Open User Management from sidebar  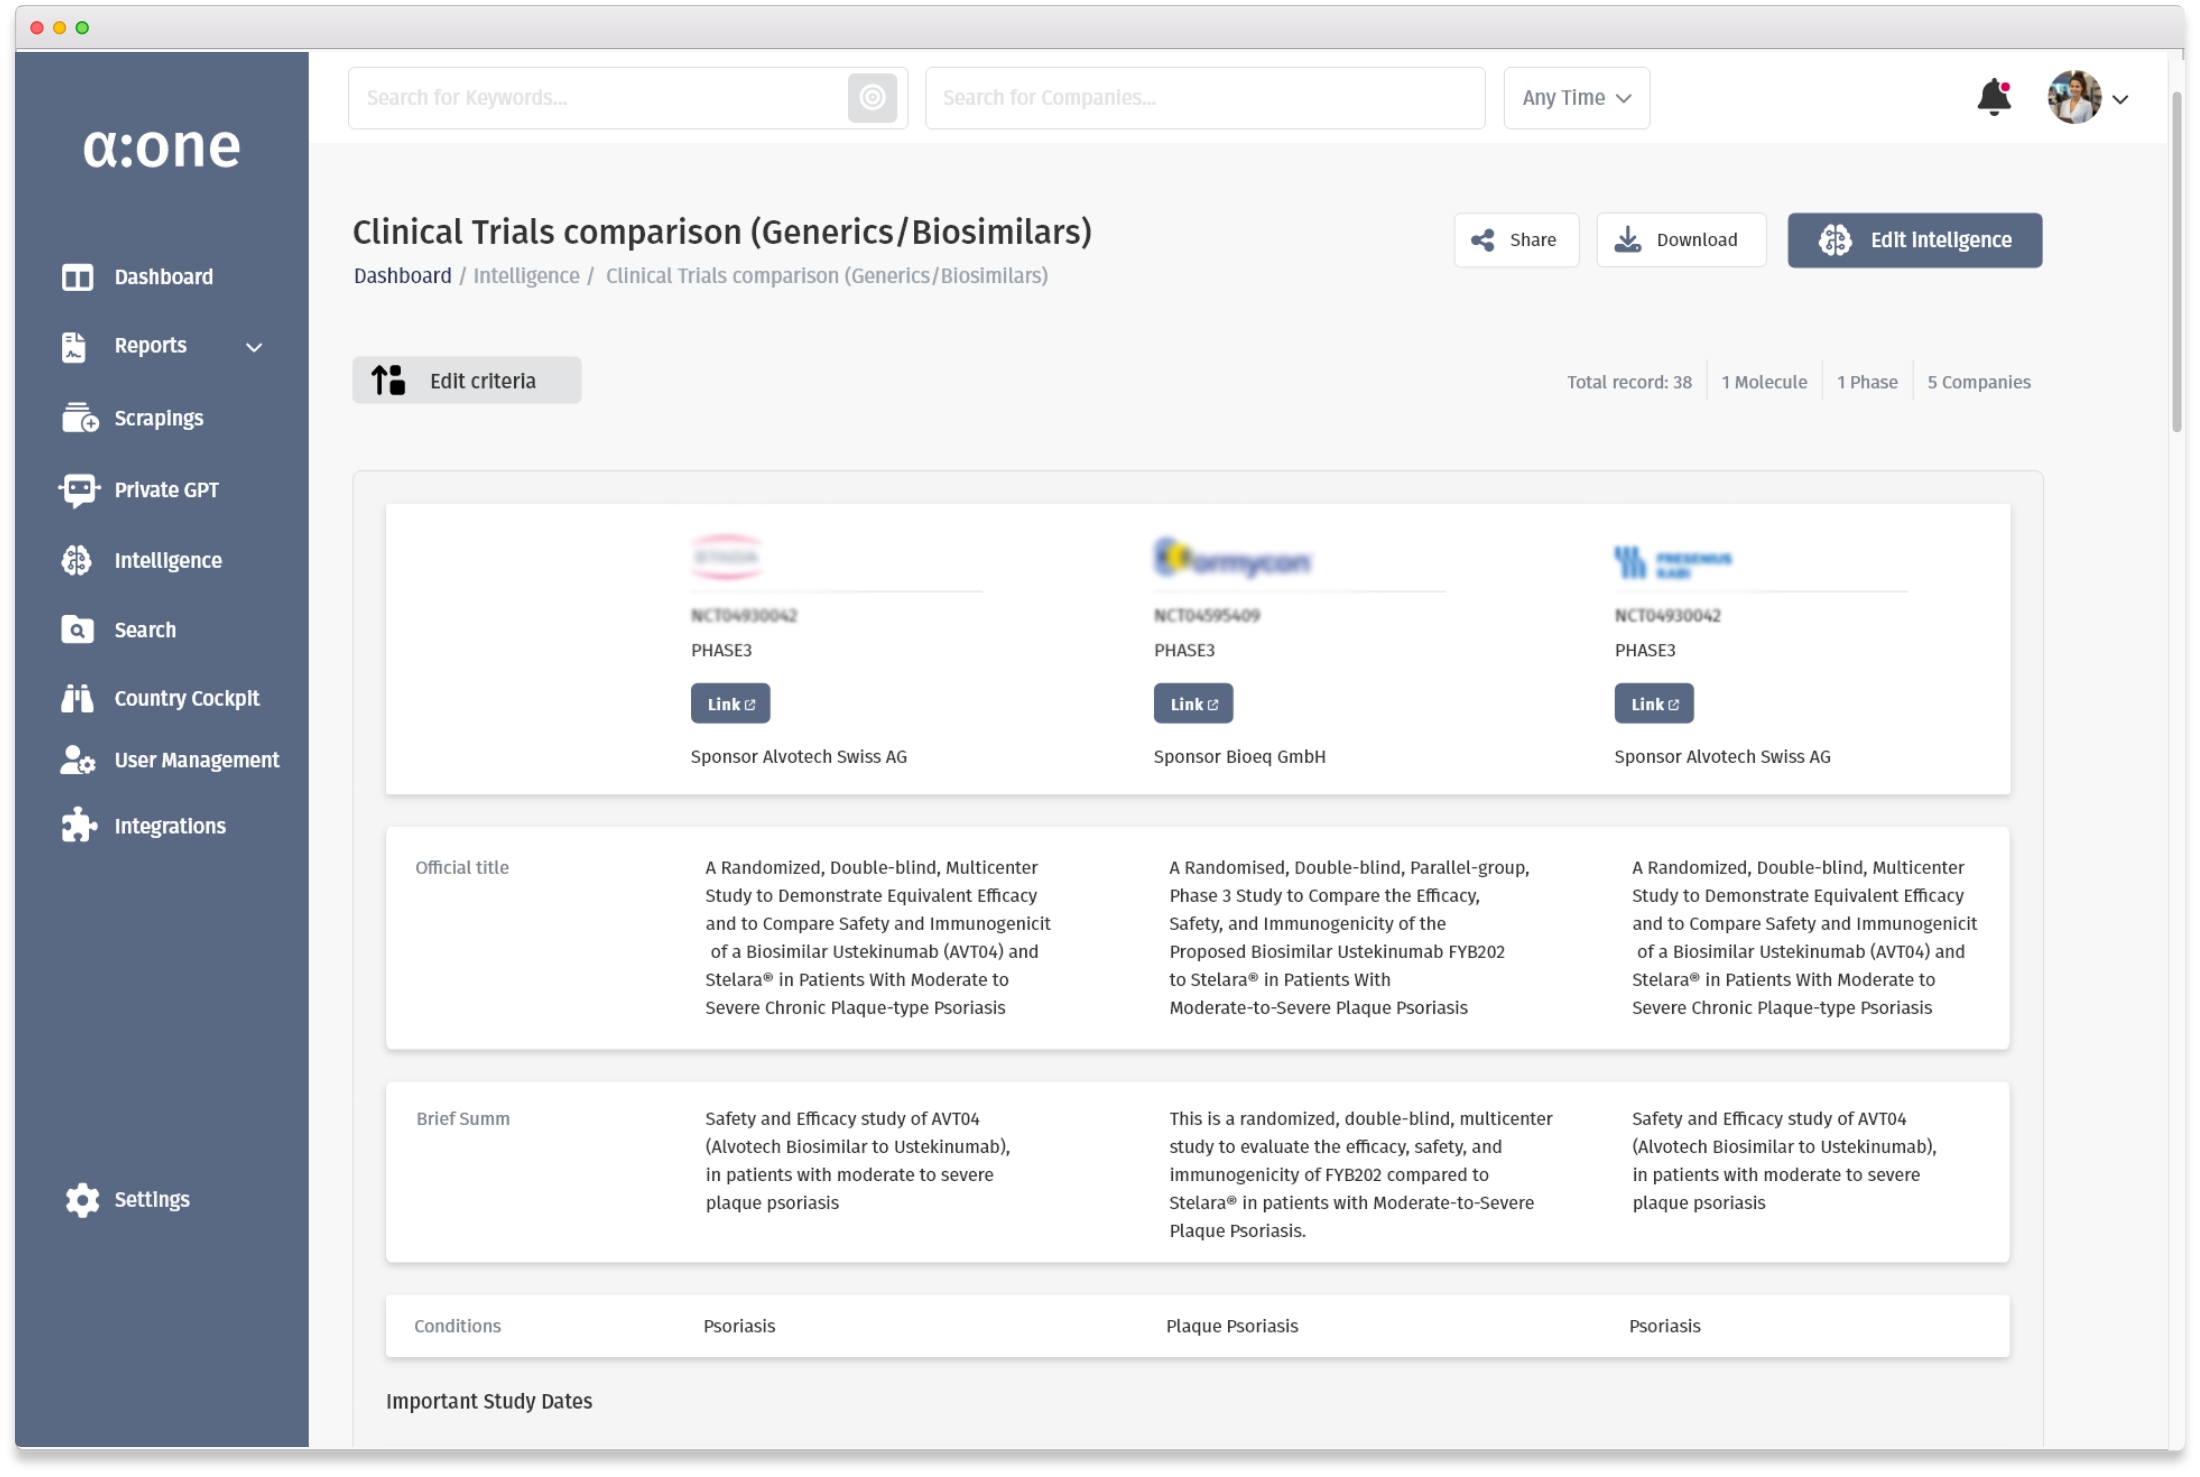(x=196, y=760)
